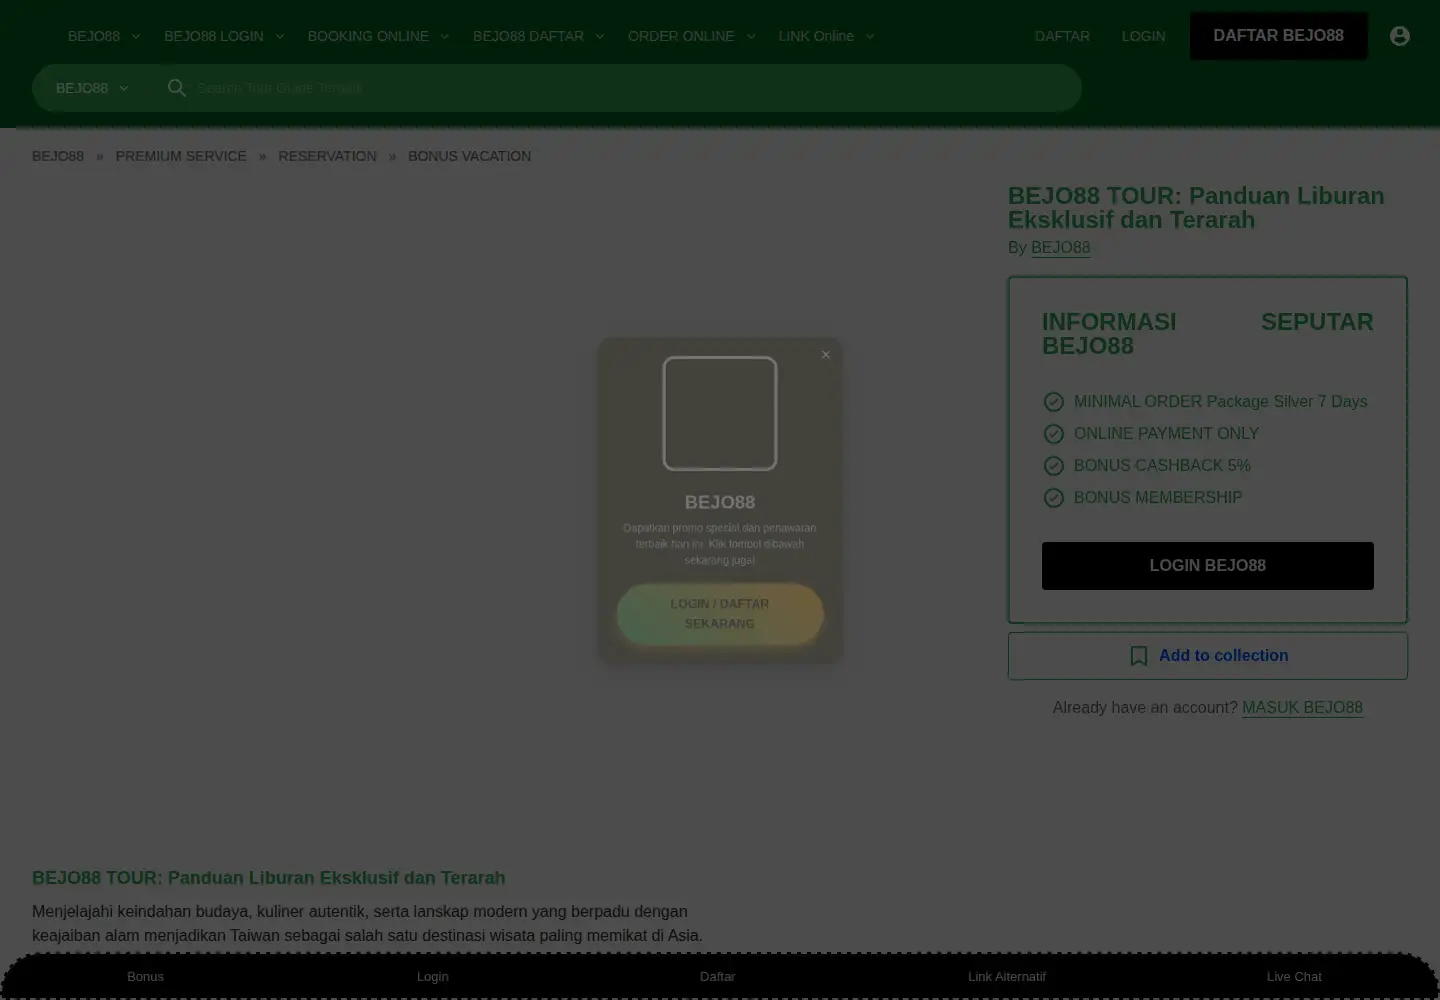Open the BOOKING ONLINE navigation item
The height and width of the screenshot is (1000, 1440).
[x=368, y=36]
